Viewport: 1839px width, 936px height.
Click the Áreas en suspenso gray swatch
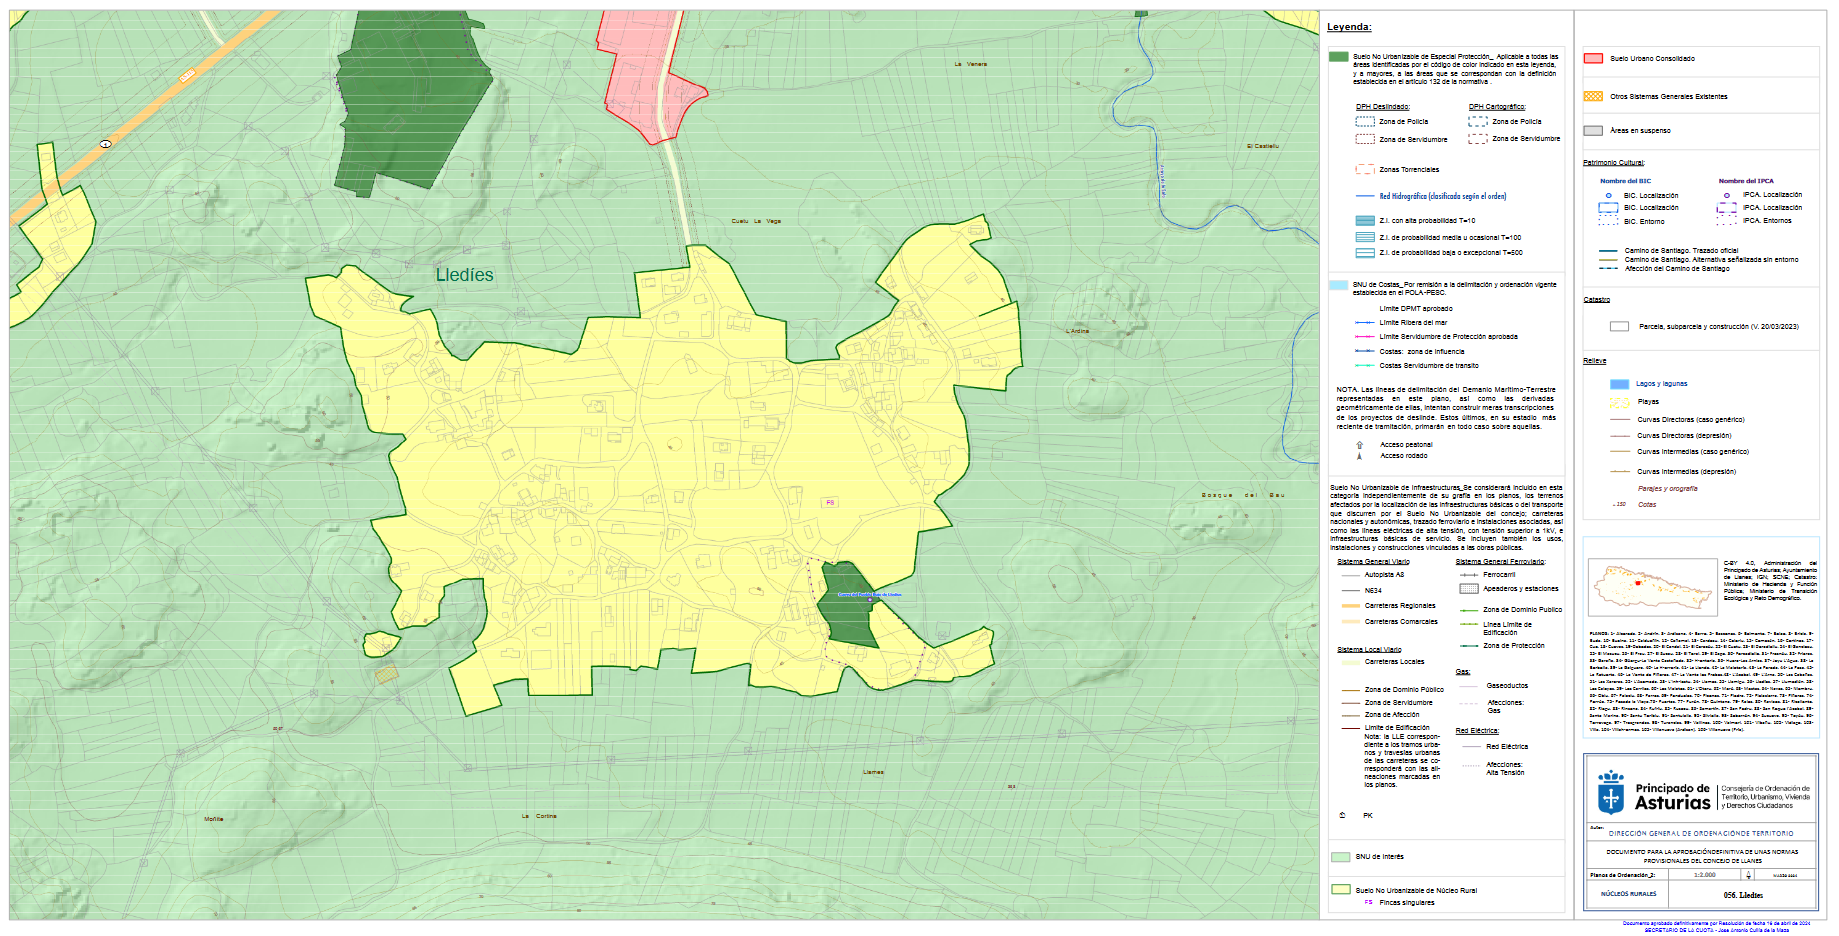(1593, 131)
